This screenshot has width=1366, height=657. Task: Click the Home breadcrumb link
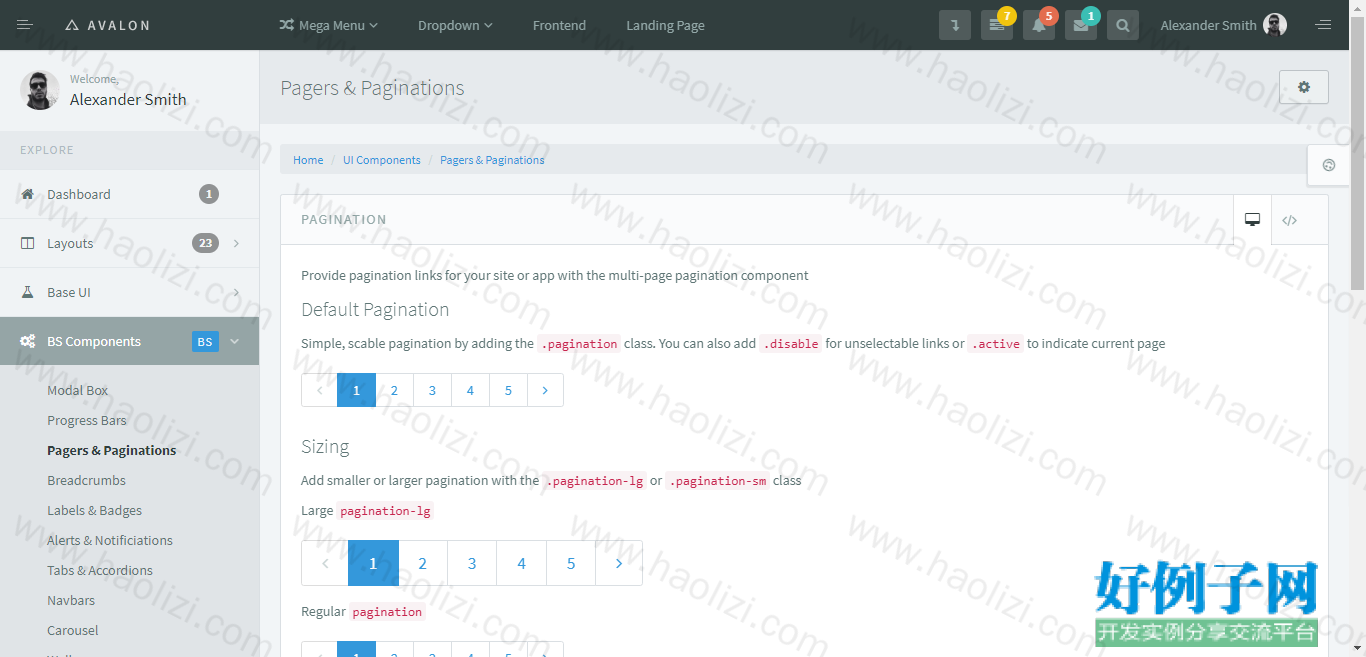click(308, 160)
